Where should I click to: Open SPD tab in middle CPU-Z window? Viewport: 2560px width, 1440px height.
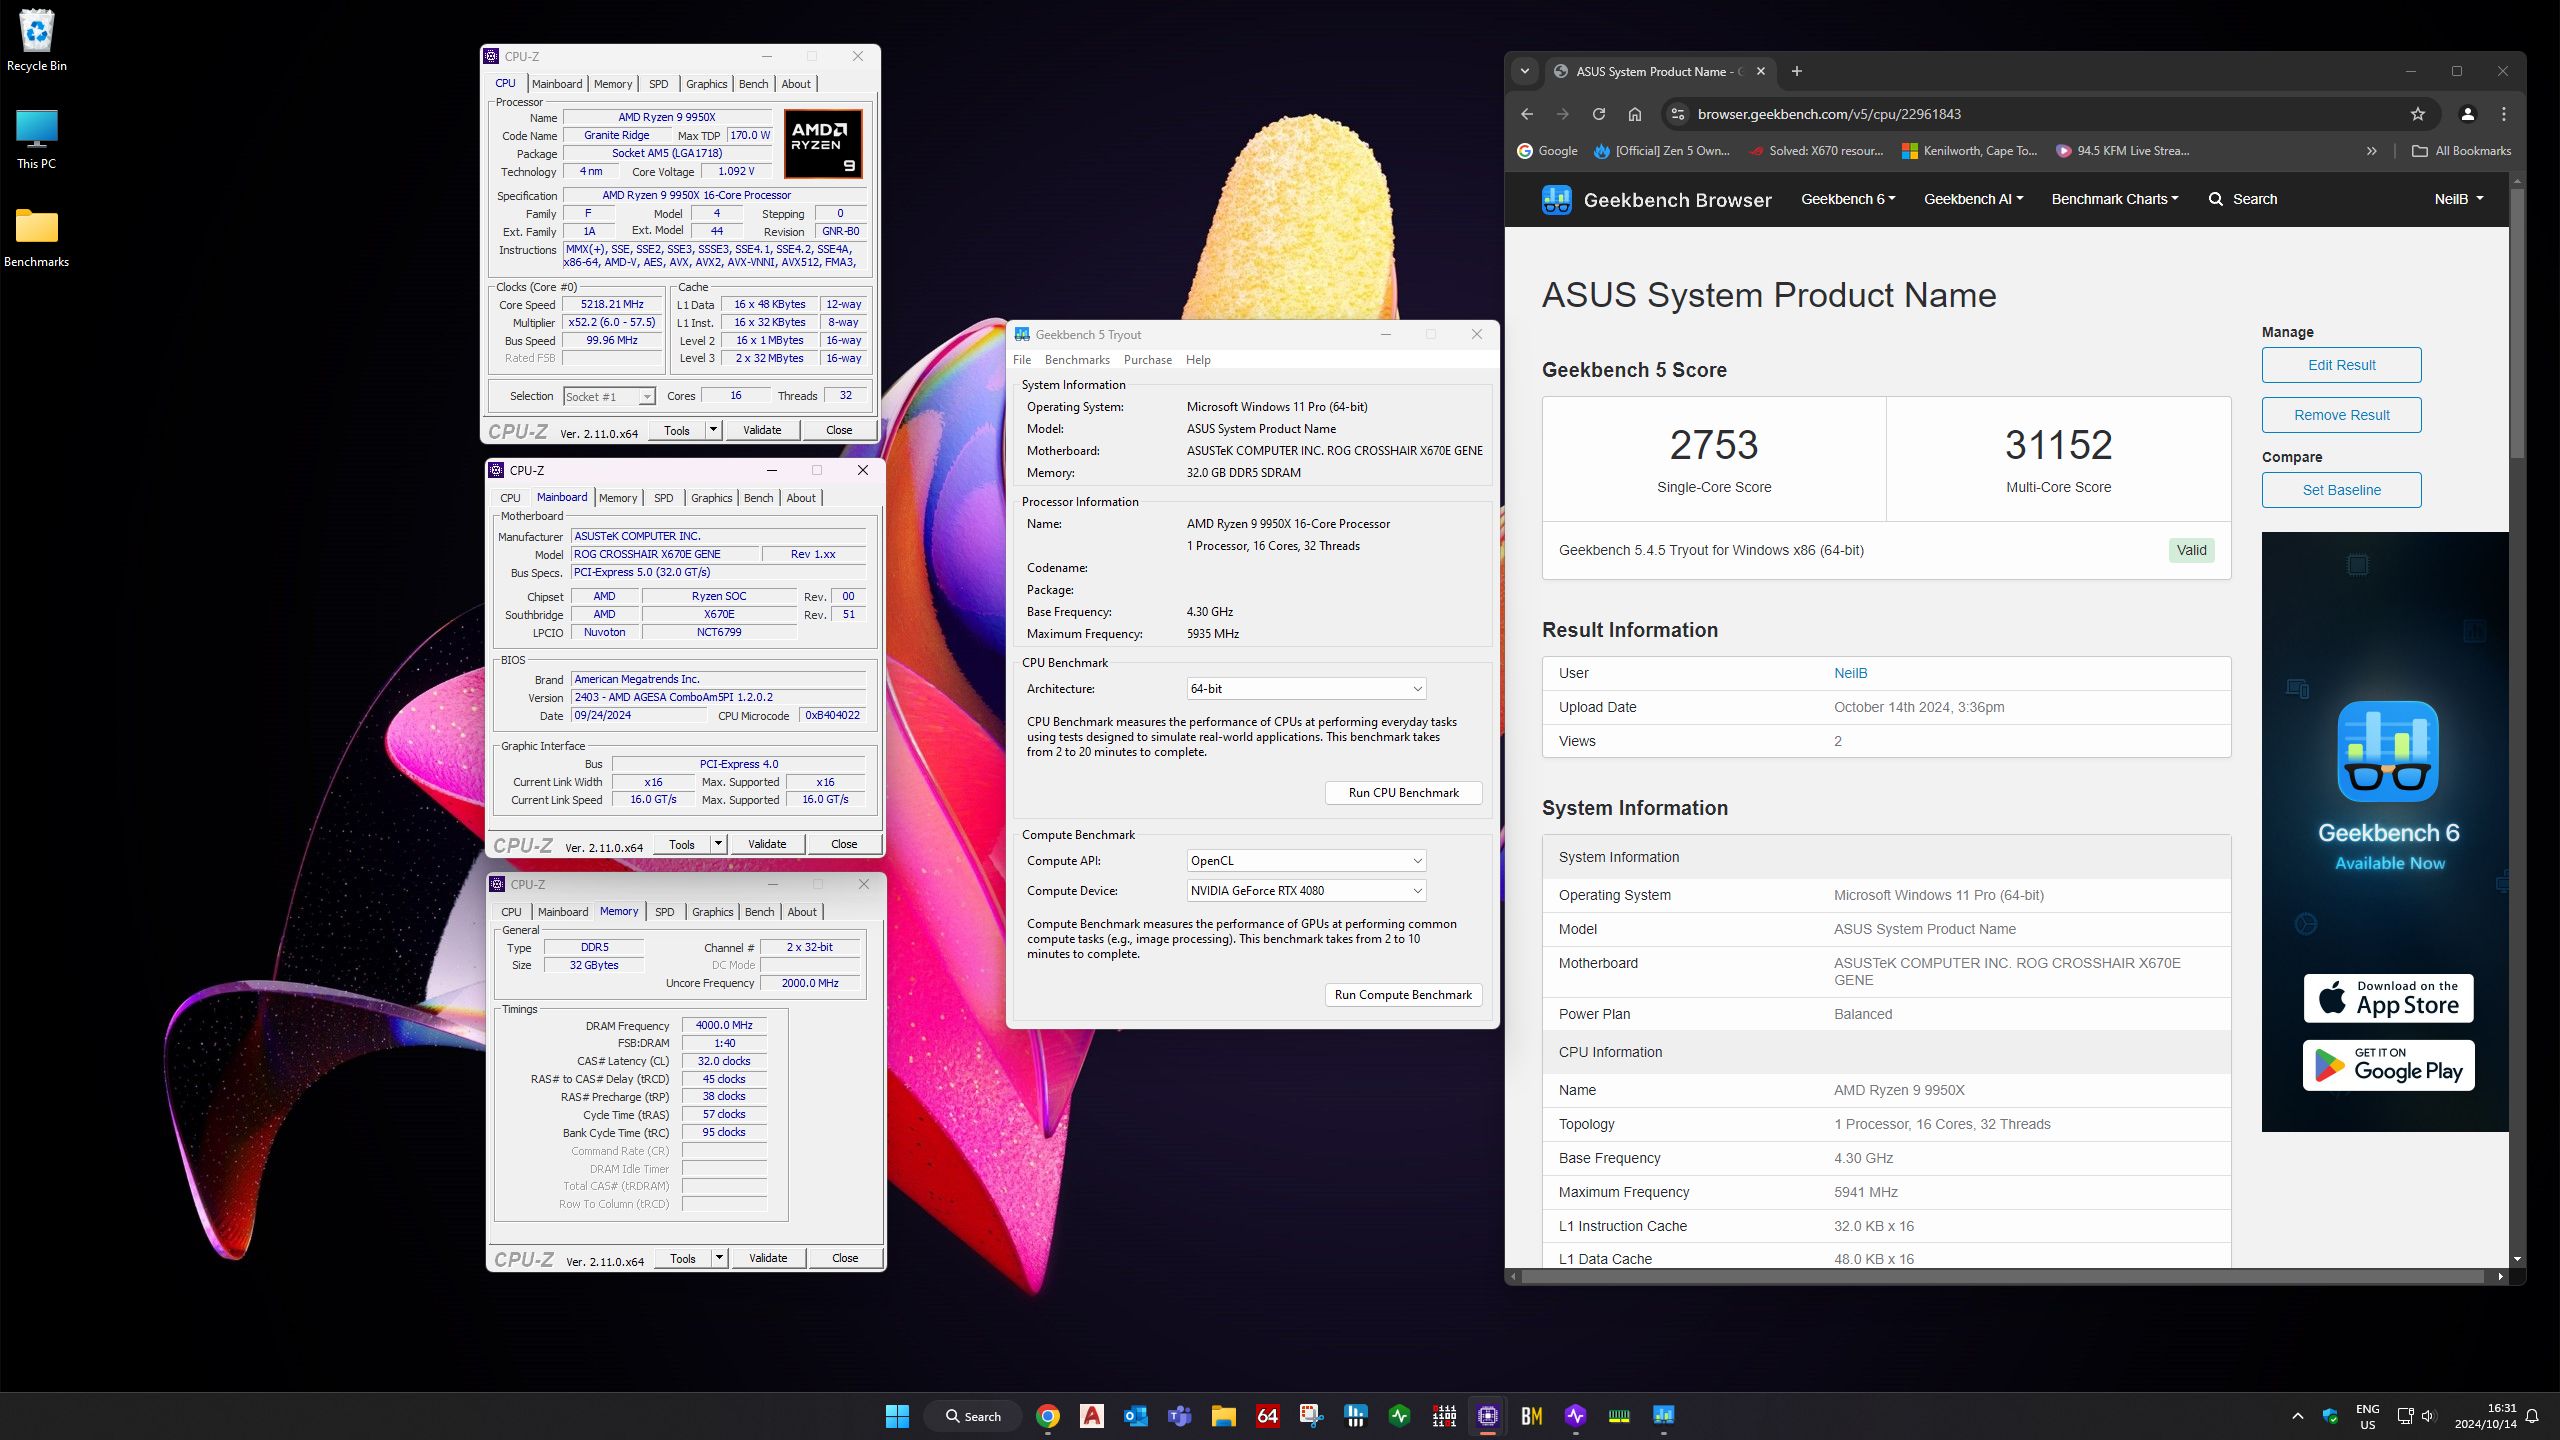click(x=663, y=498)
